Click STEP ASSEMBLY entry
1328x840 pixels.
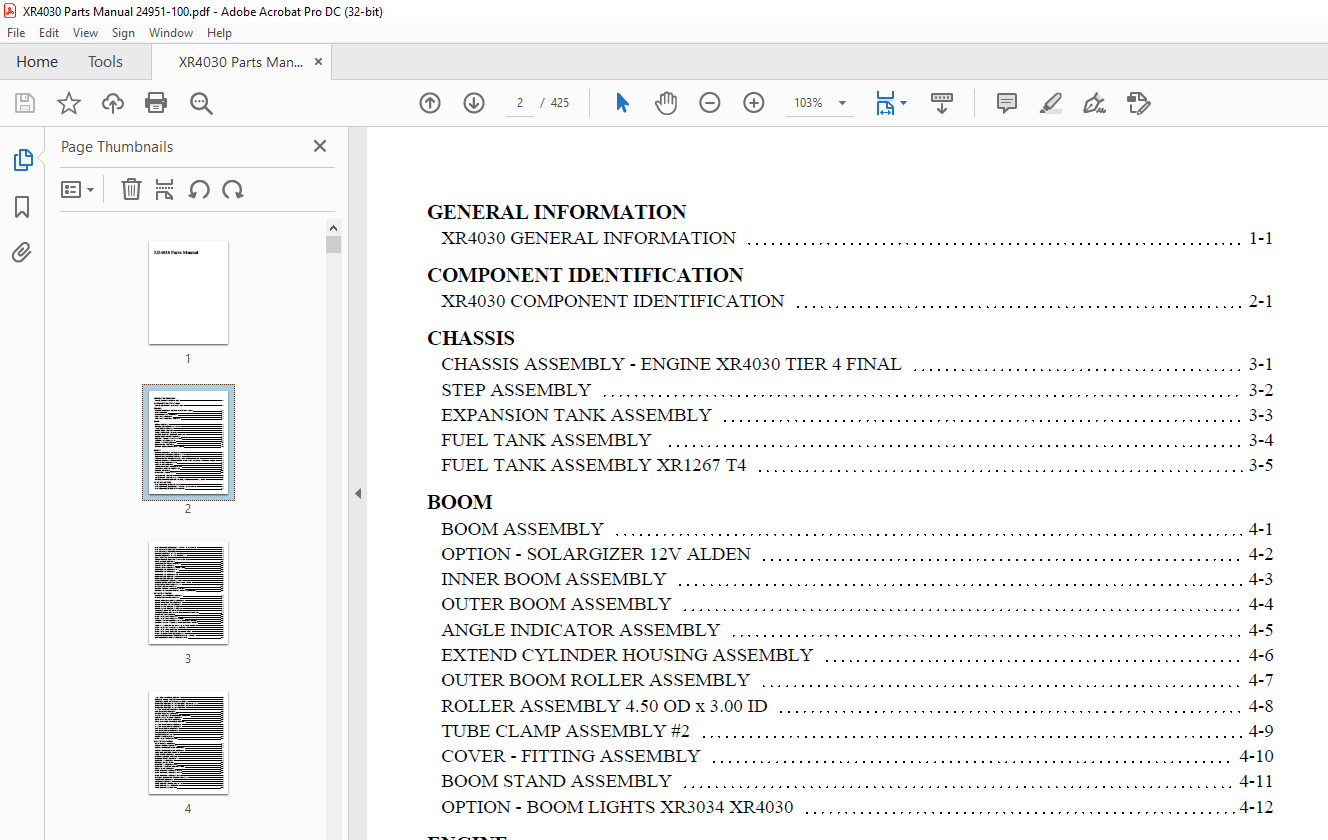click(516, 390)
